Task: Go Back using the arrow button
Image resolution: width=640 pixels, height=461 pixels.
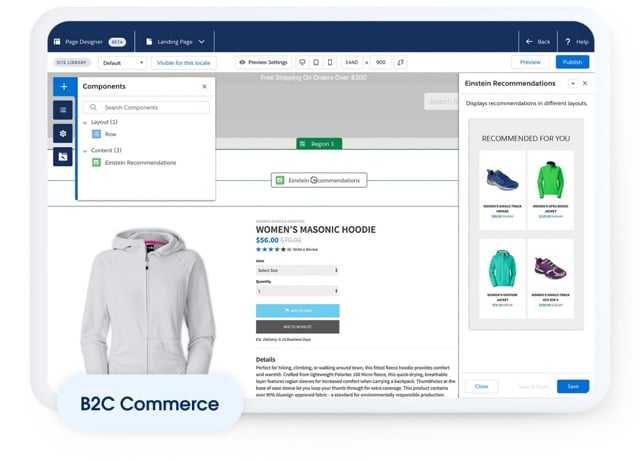Action: coord(538,42)
